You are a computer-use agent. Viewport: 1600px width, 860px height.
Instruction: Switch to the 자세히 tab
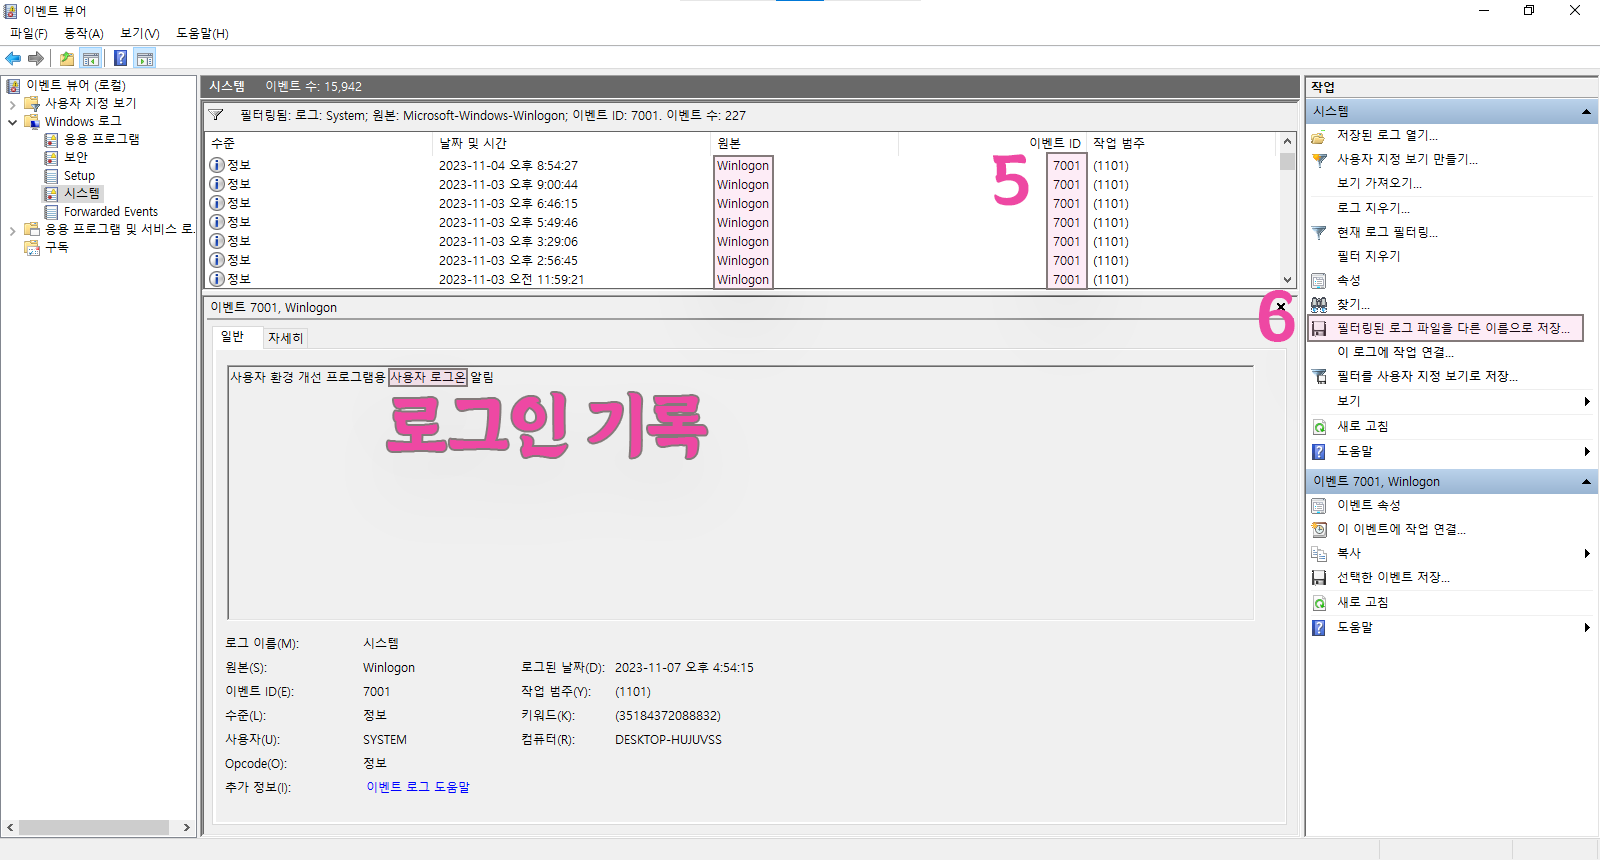point(285,338)
